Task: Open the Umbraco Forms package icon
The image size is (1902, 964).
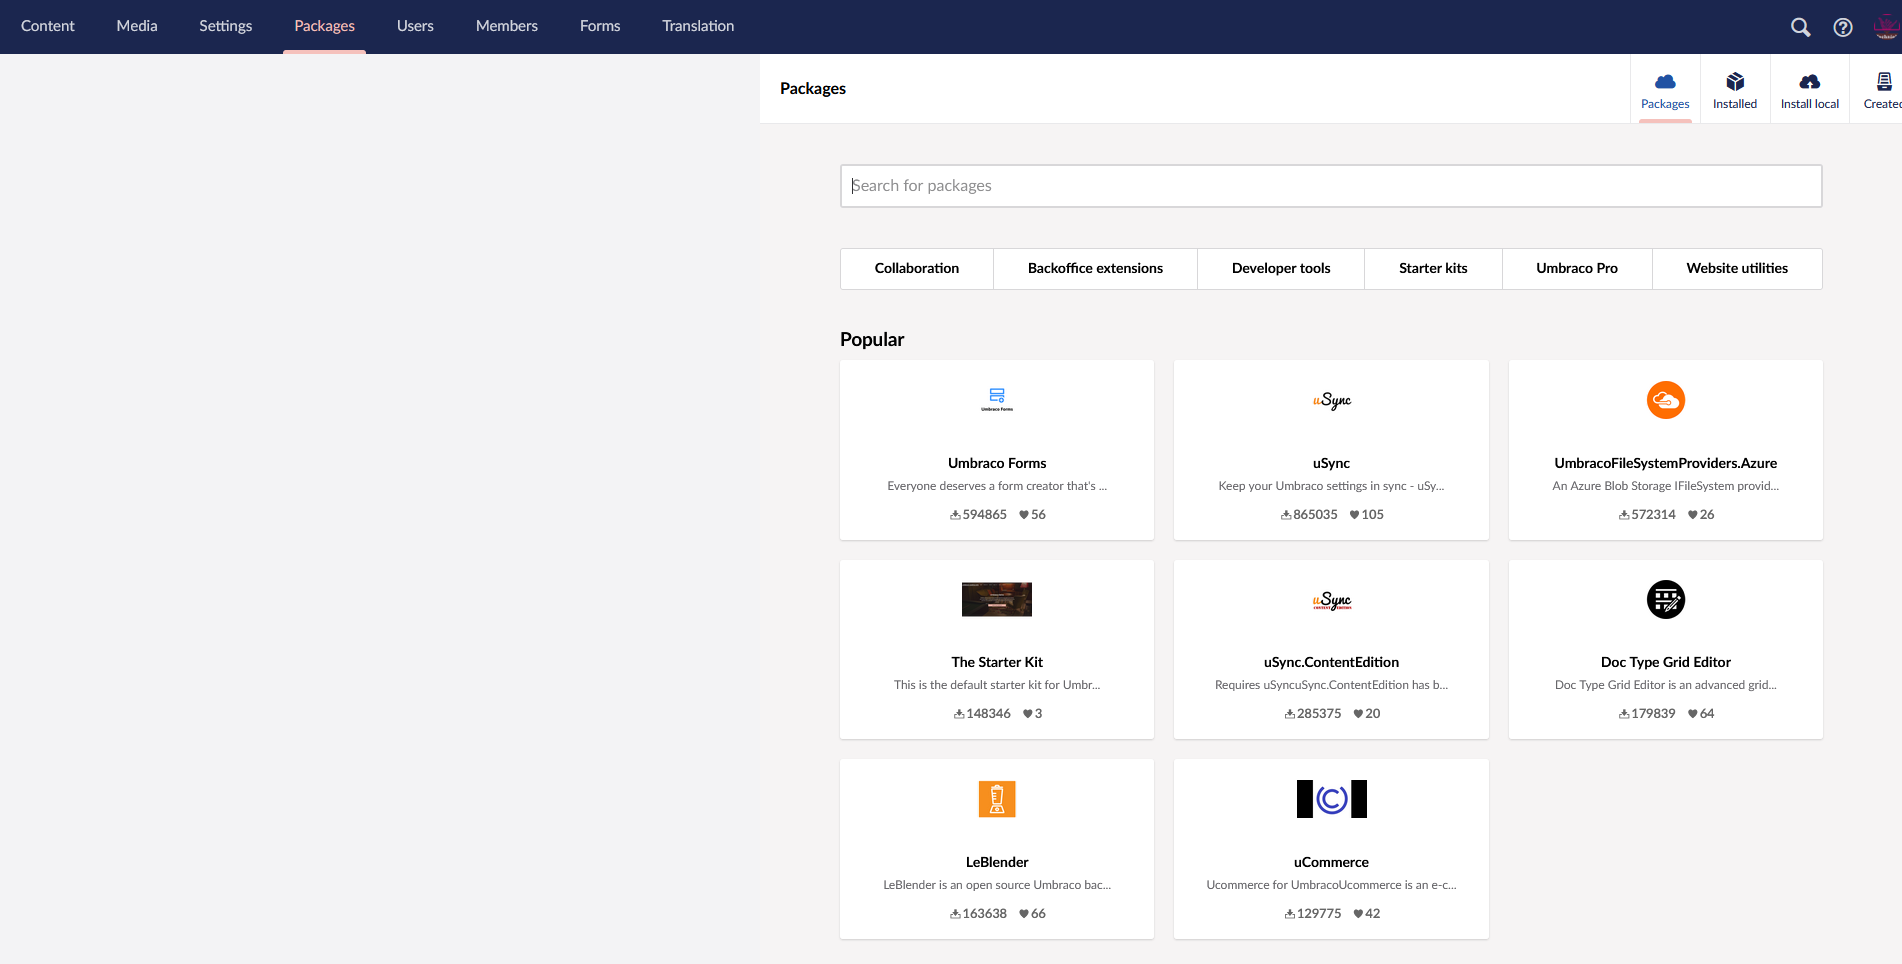Action: point(996,399)
